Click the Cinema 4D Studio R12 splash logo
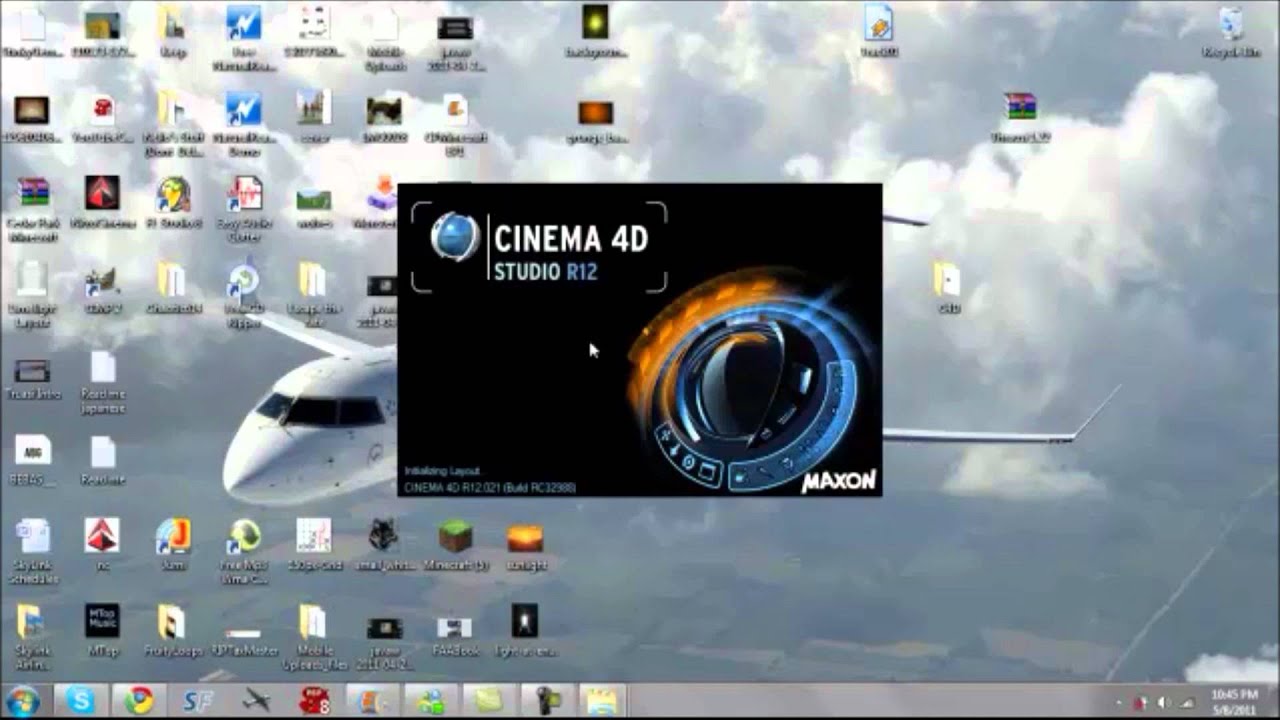 539,248
